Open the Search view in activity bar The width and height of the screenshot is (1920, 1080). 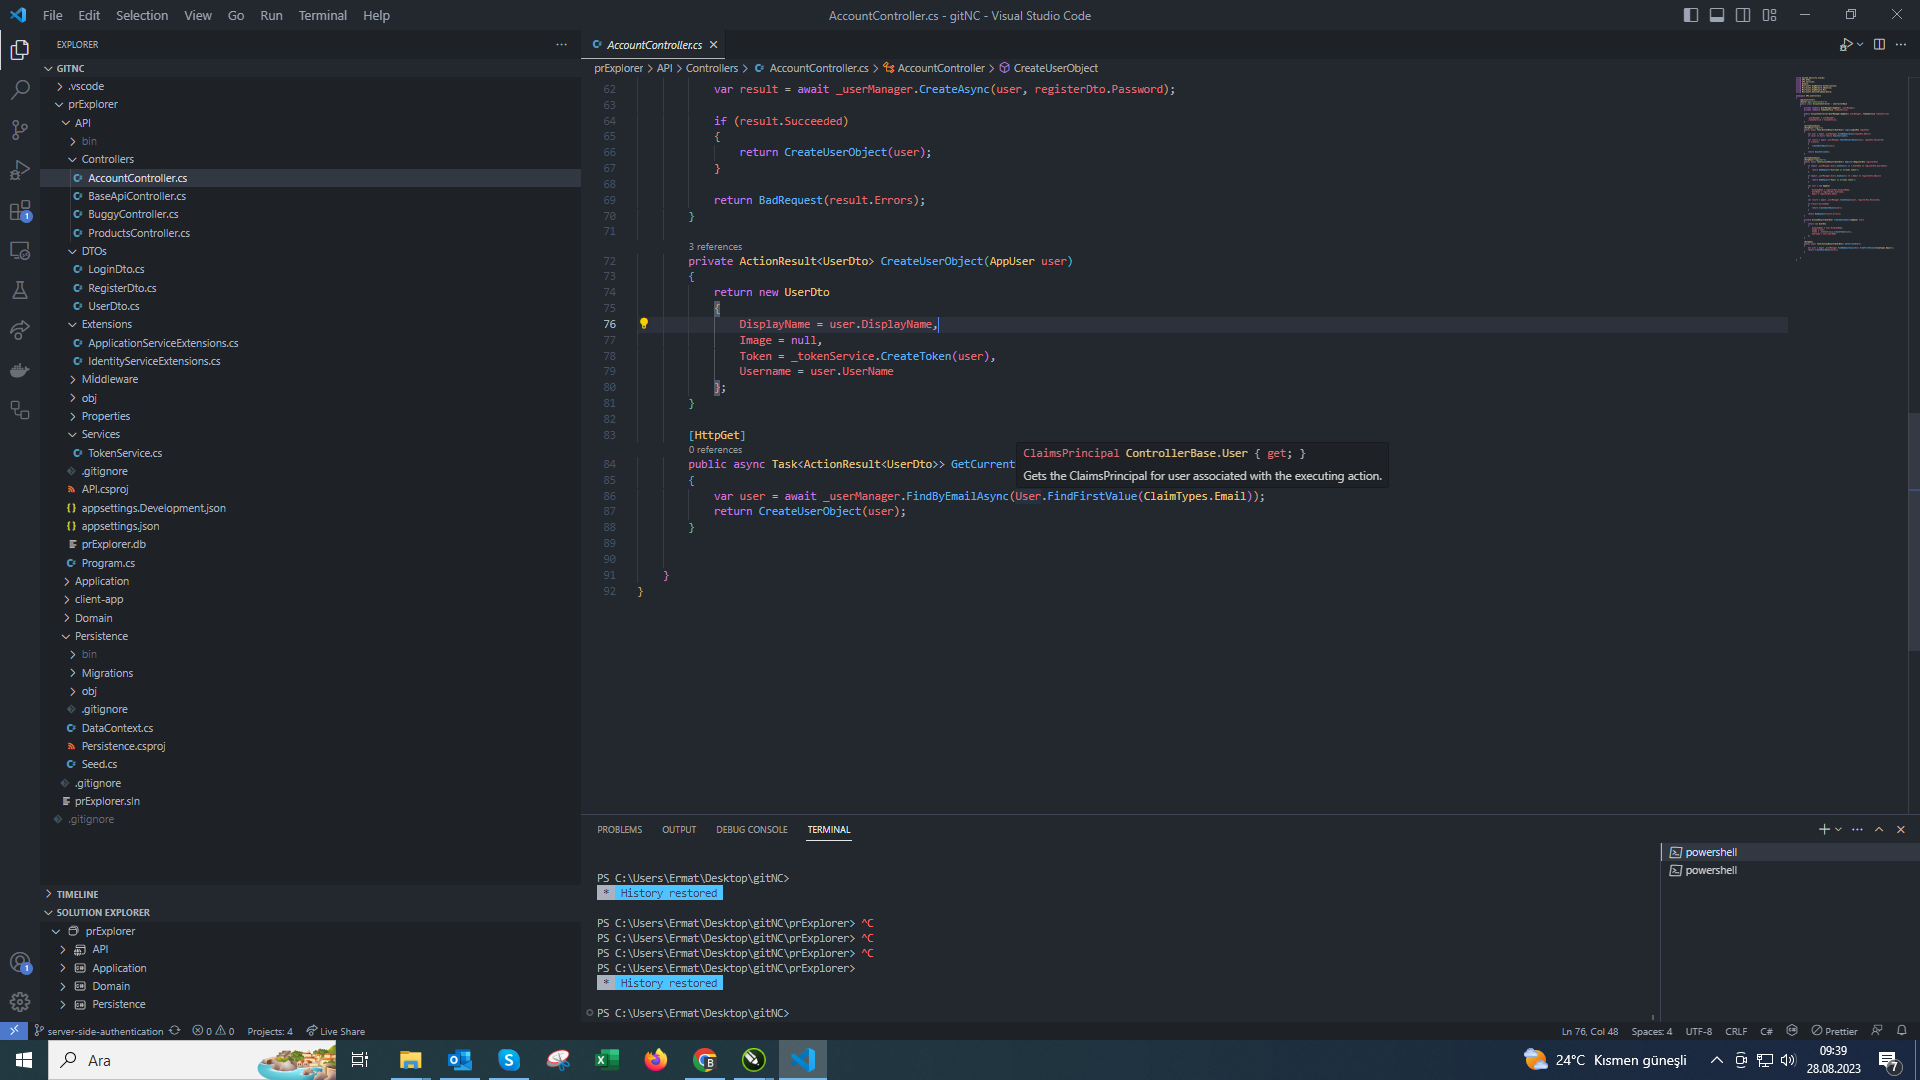coord(20,90)
